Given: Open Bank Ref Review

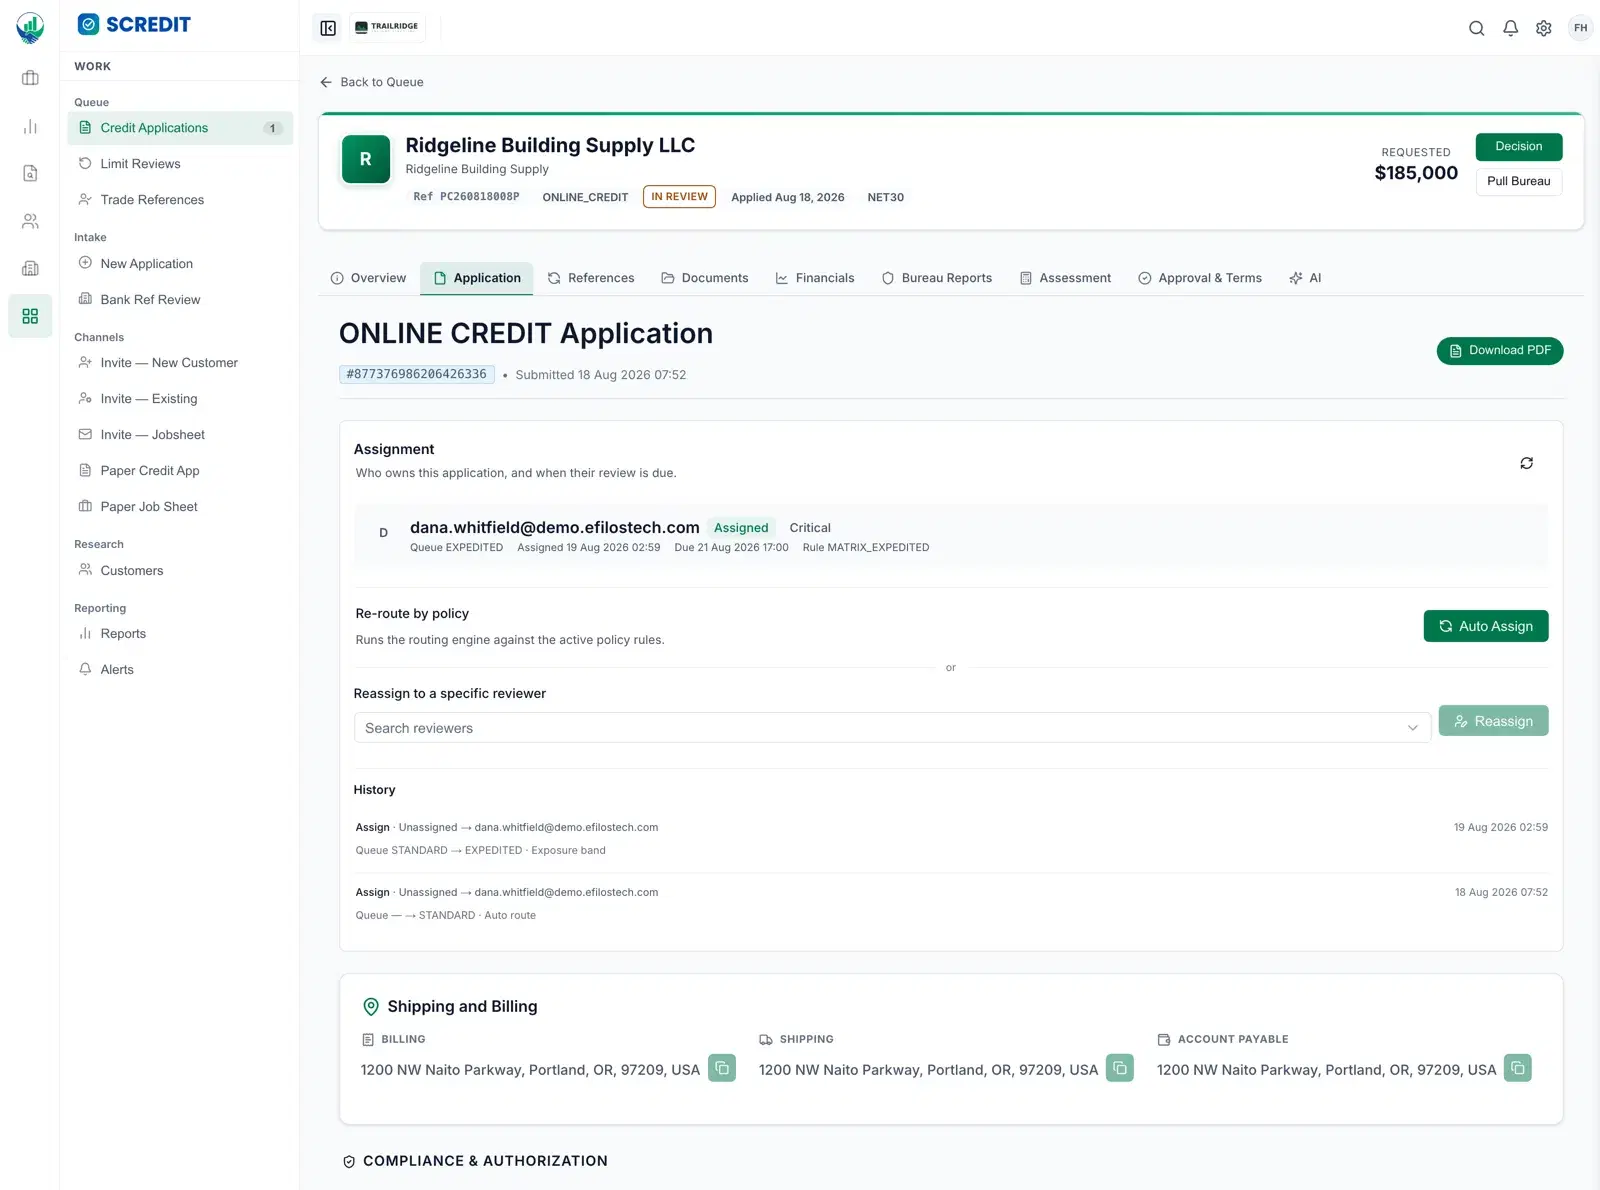Looking at the screenshot, I should [180, 300].
